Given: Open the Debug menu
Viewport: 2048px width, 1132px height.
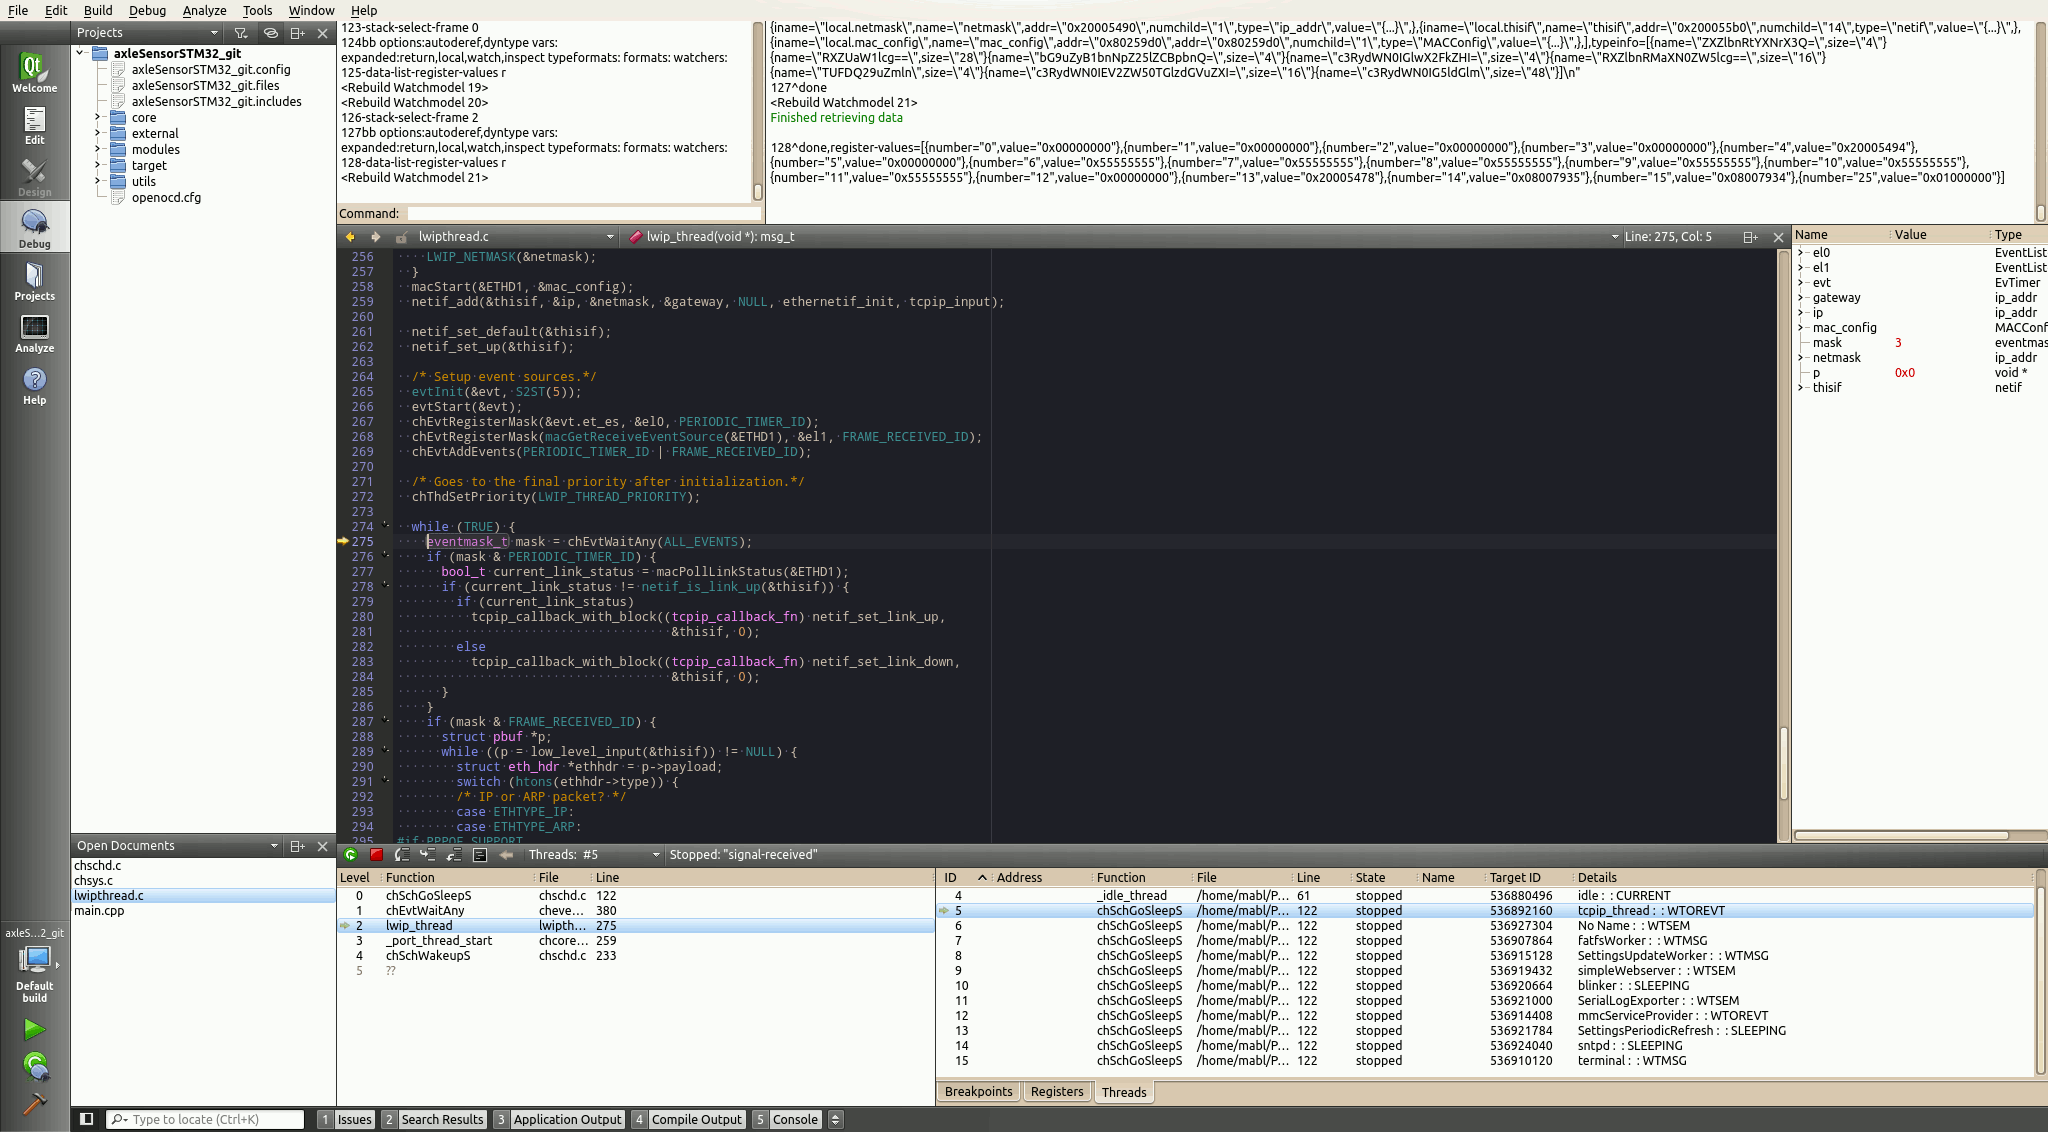Looking at the screenshot, I should (x=147, y=10).
